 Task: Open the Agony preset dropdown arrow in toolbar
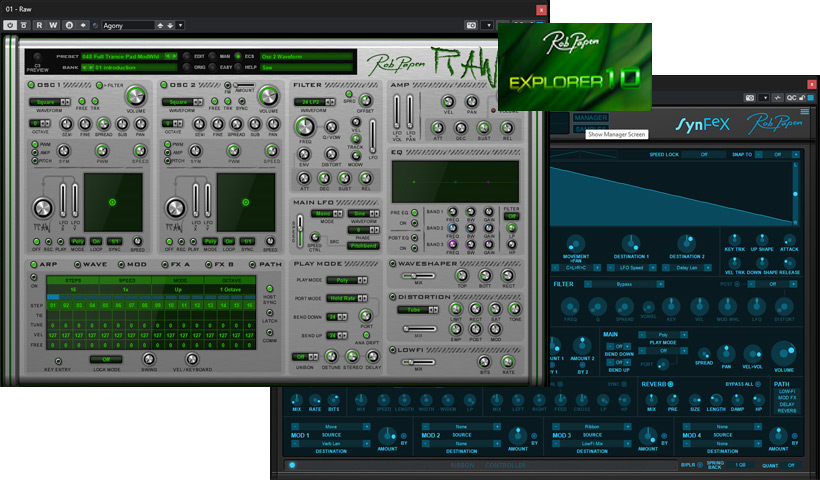tap(180, 25)
